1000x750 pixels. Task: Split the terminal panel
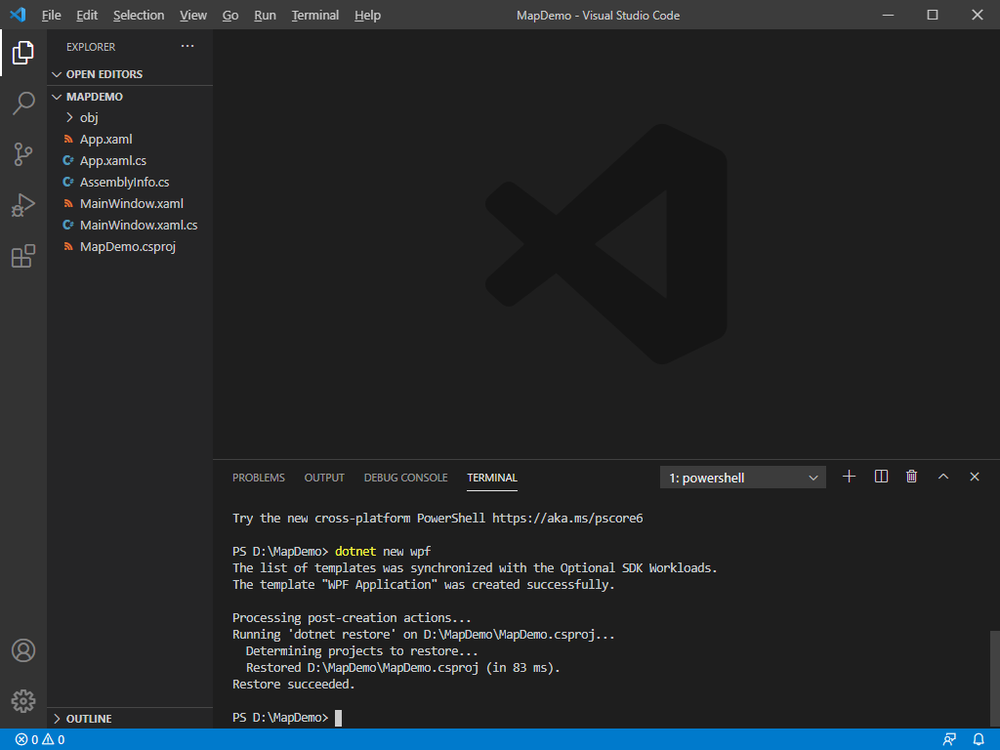coord(881,476)
